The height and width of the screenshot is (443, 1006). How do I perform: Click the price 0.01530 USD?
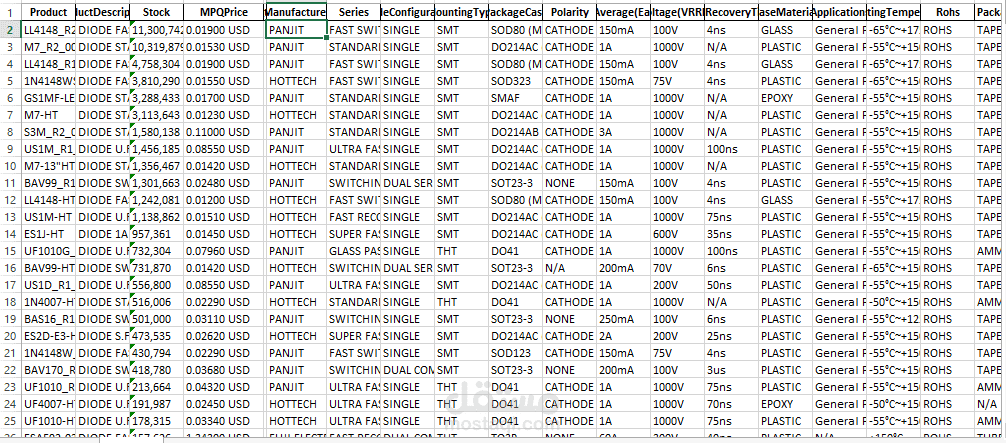[222, 47]
